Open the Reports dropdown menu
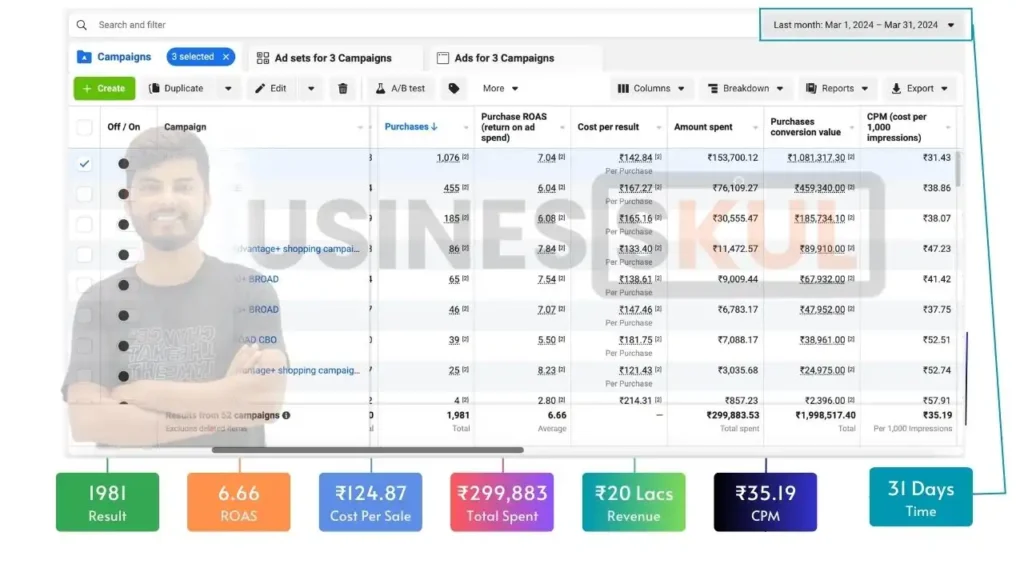The width and height of the screenshot is (1024, 576). (837, 89)
